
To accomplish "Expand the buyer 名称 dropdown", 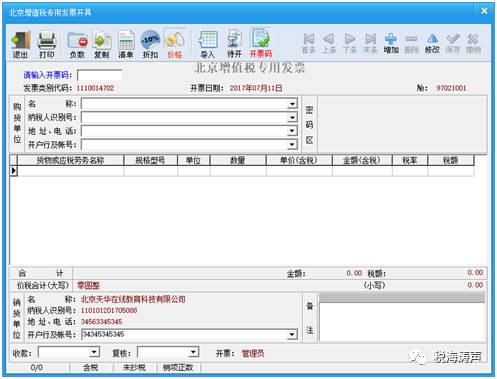I will coord(292,104).
